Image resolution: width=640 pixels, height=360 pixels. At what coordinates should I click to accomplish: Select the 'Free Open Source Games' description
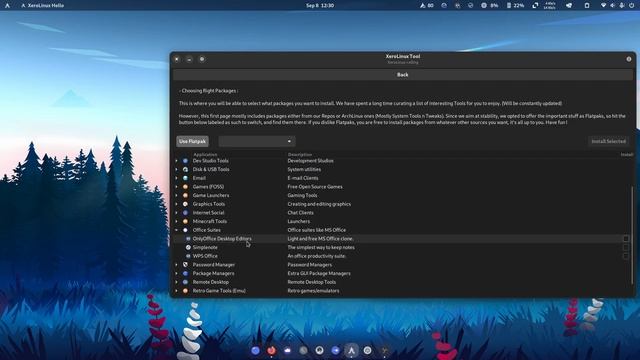point(315,187)
